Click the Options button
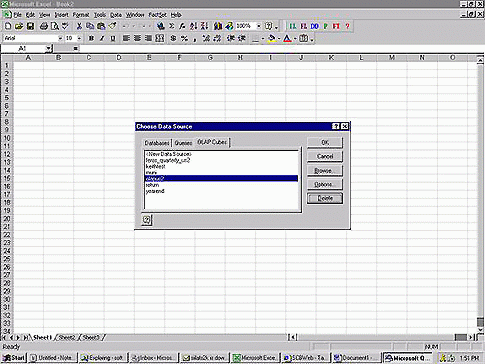Image resolution: width=485 pixels, height=364 pixels. 325,184
